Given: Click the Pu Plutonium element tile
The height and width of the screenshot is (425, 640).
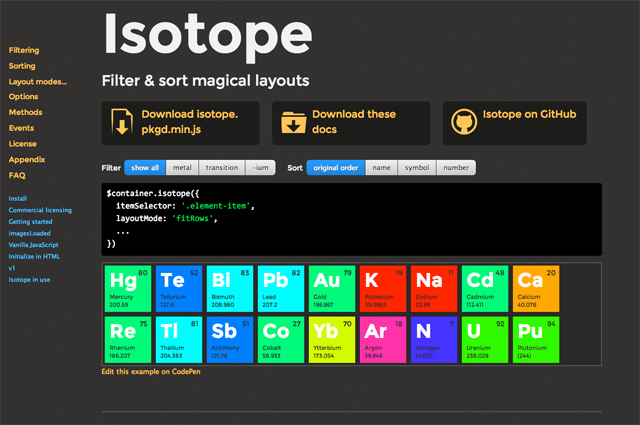Looking at the screenshot, I should (x=536, y=340).
